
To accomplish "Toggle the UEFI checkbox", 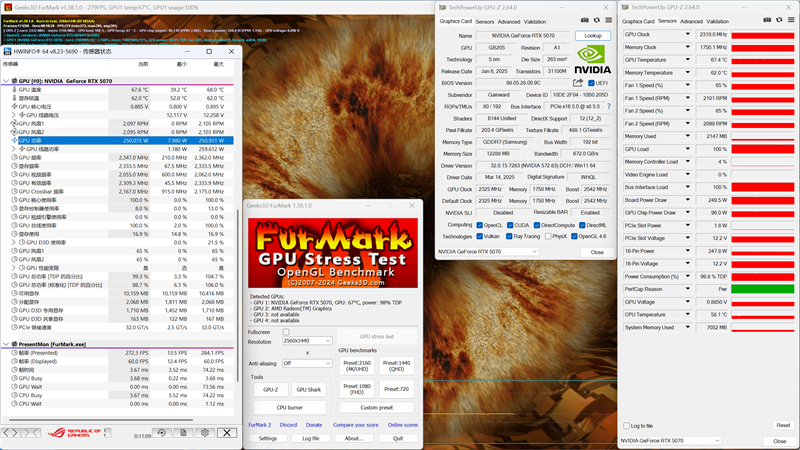I will tap(591, 83).
